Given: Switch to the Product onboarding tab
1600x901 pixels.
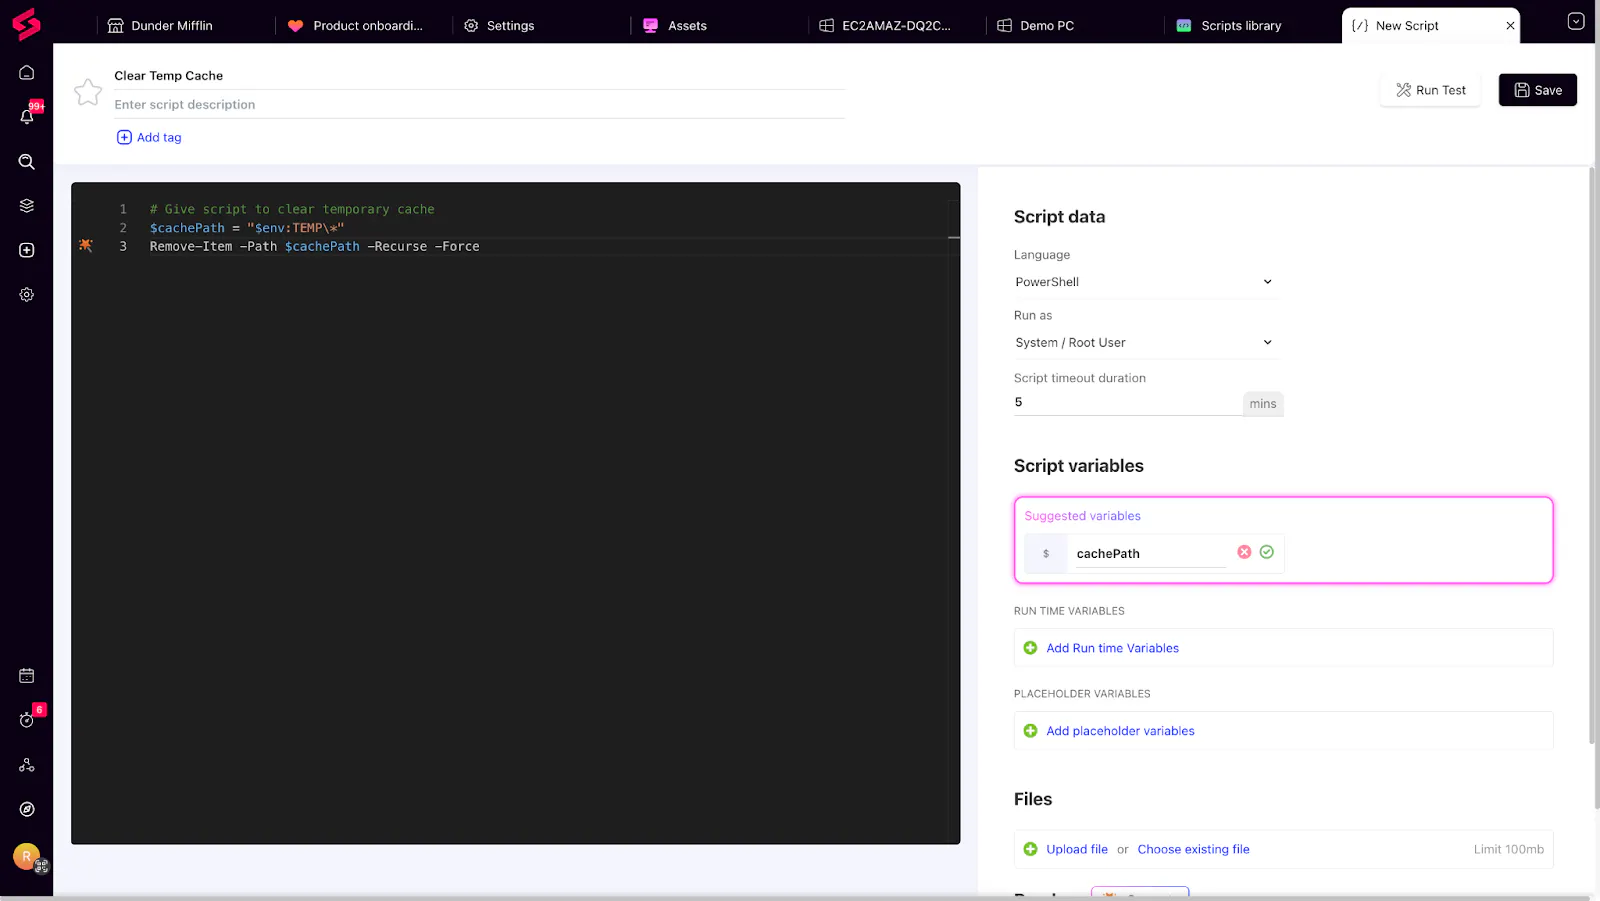Looking at the screenshot, I should coord(355,26).
